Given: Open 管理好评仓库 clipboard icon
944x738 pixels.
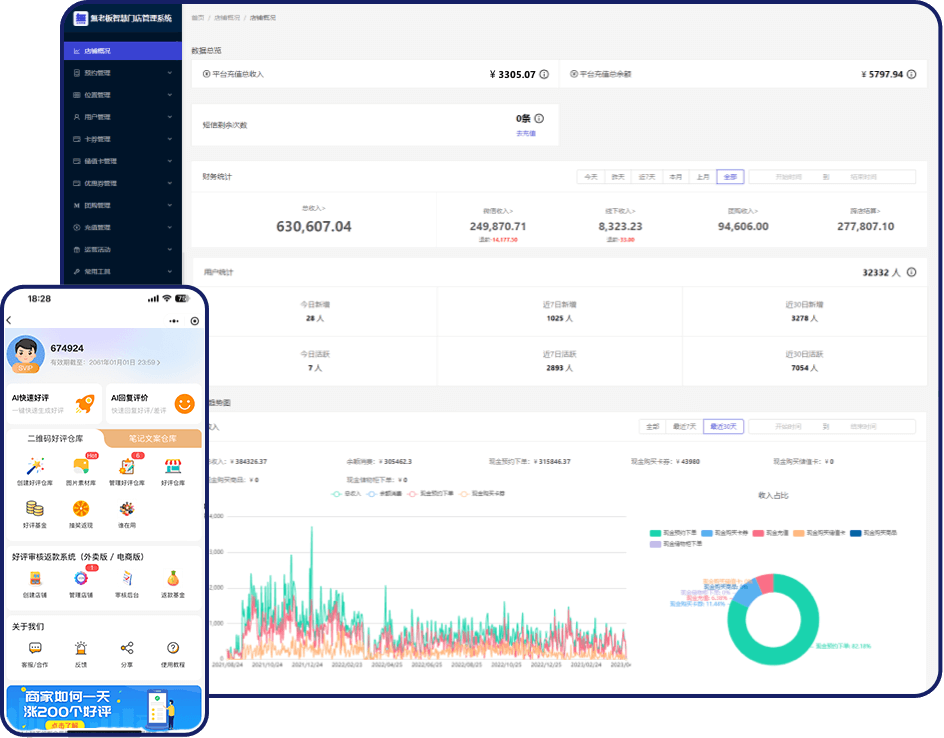Looking at the screenshot, I should [x=127, y=467].
